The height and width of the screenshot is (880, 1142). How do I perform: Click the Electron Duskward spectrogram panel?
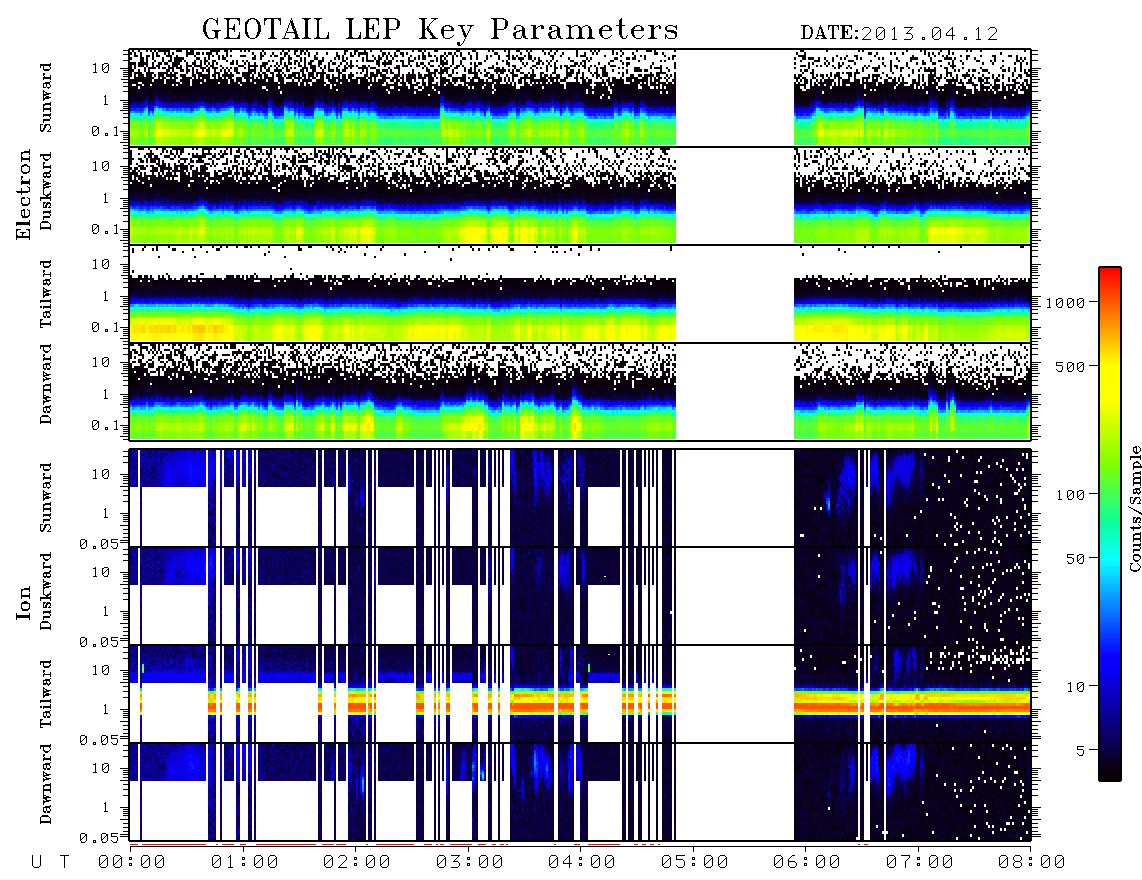point(580,195)
